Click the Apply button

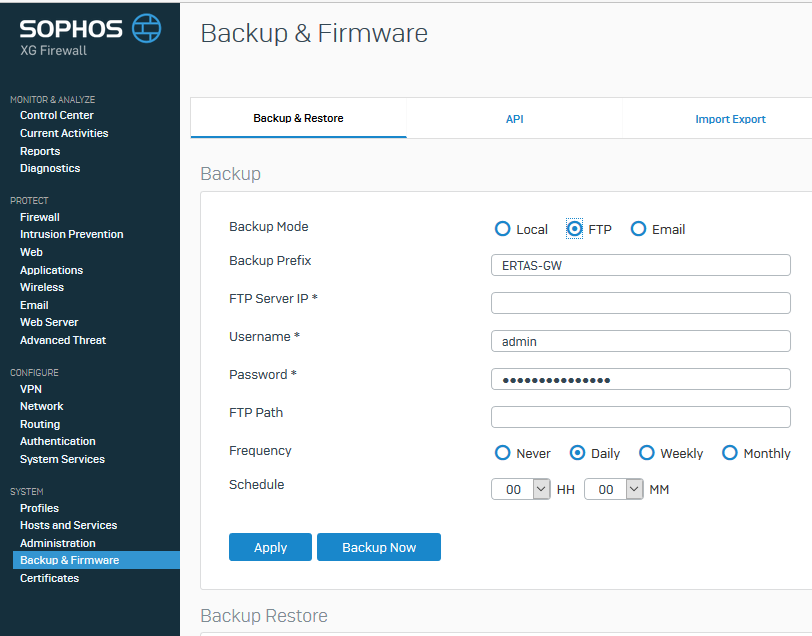click(x=270, y=547)
